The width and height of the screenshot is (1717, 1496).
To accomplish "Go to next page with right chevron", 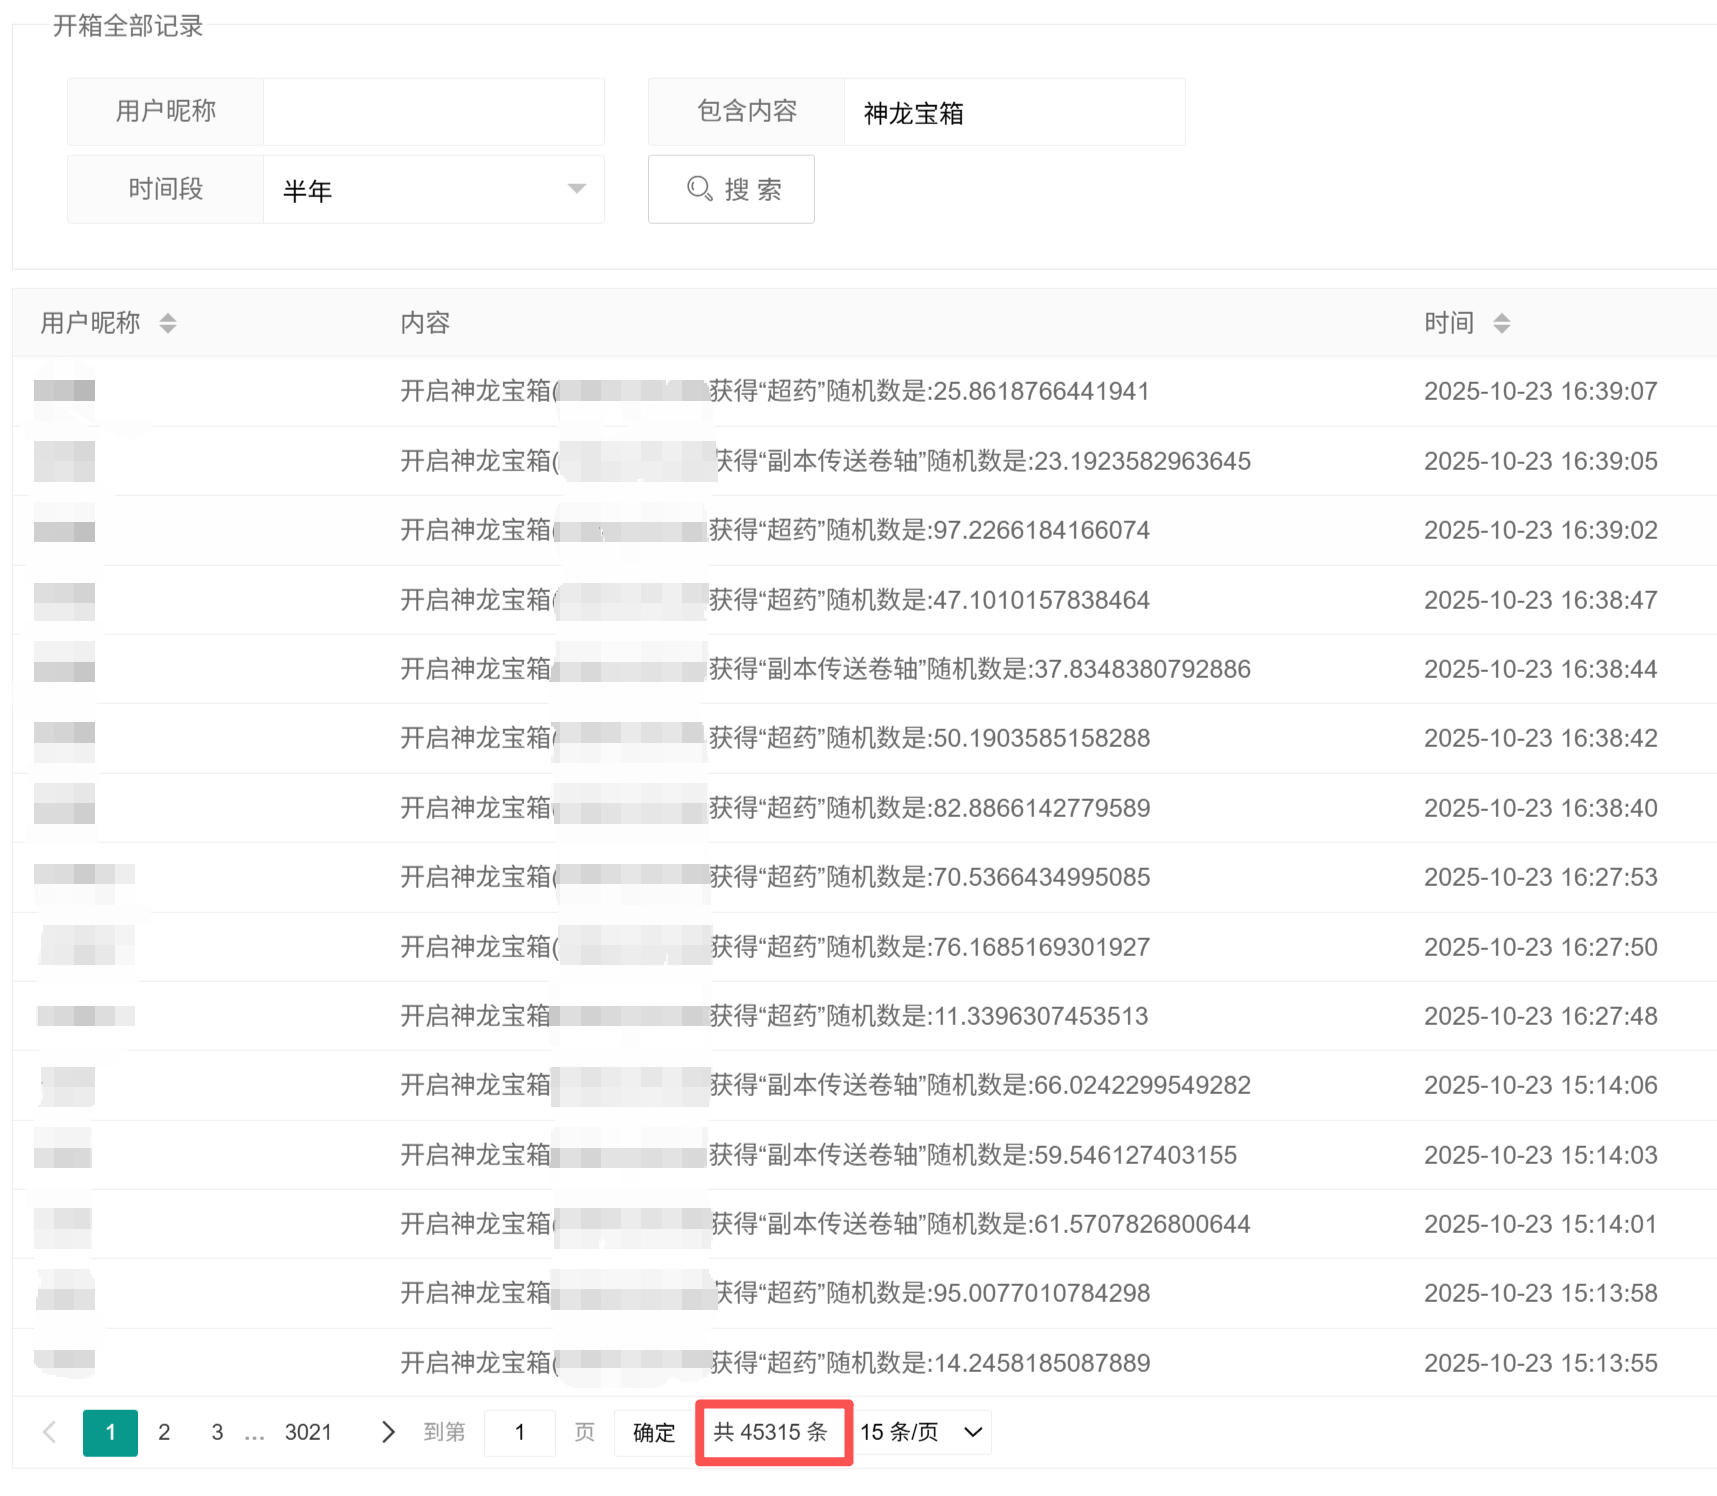I will 388,1432.
